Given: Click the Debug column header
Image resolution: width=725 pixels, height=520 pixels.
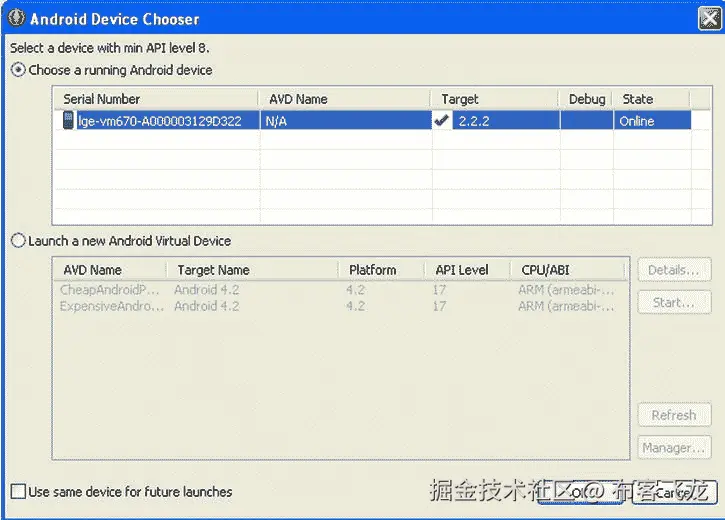Looking at the screenshot, I should pyautogui.click(x=586, y=99).
